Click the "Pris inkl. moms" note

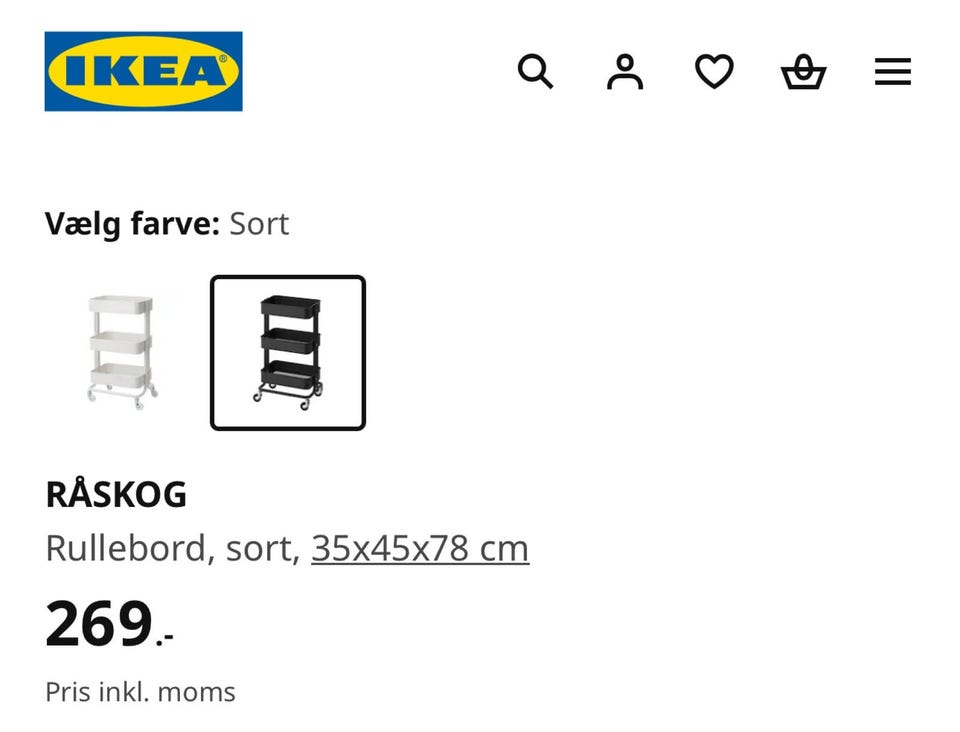[140, 692]
